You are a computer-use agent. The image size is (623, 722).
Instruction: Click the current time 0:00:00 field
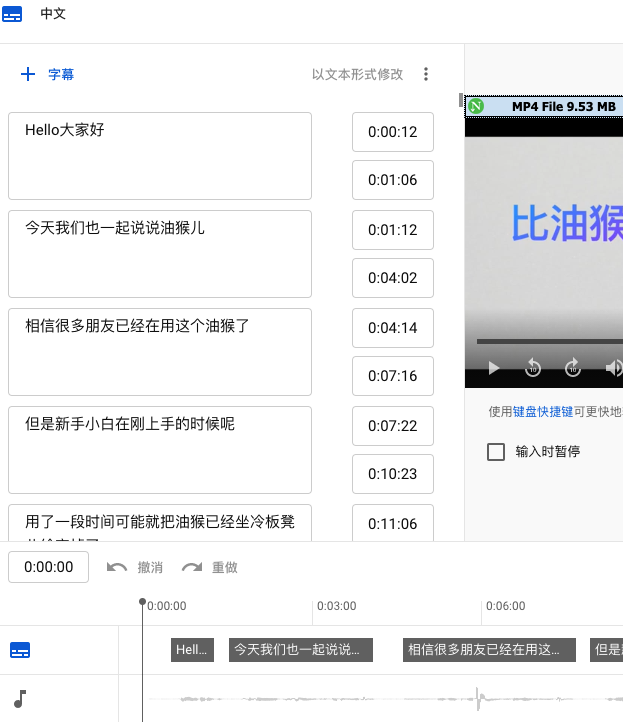pos(48,567)
